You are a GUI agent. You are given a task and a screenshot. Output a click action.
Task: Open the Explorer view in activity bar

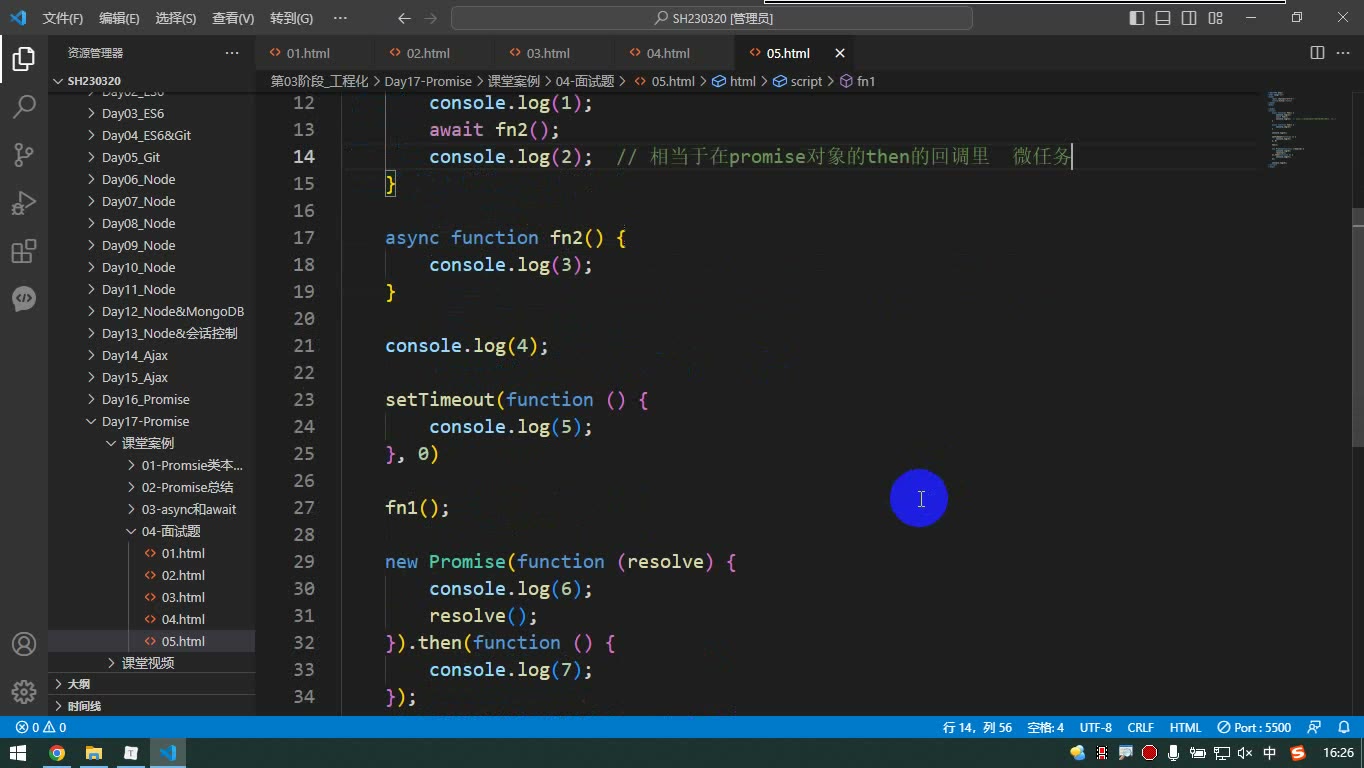(24, 58)
